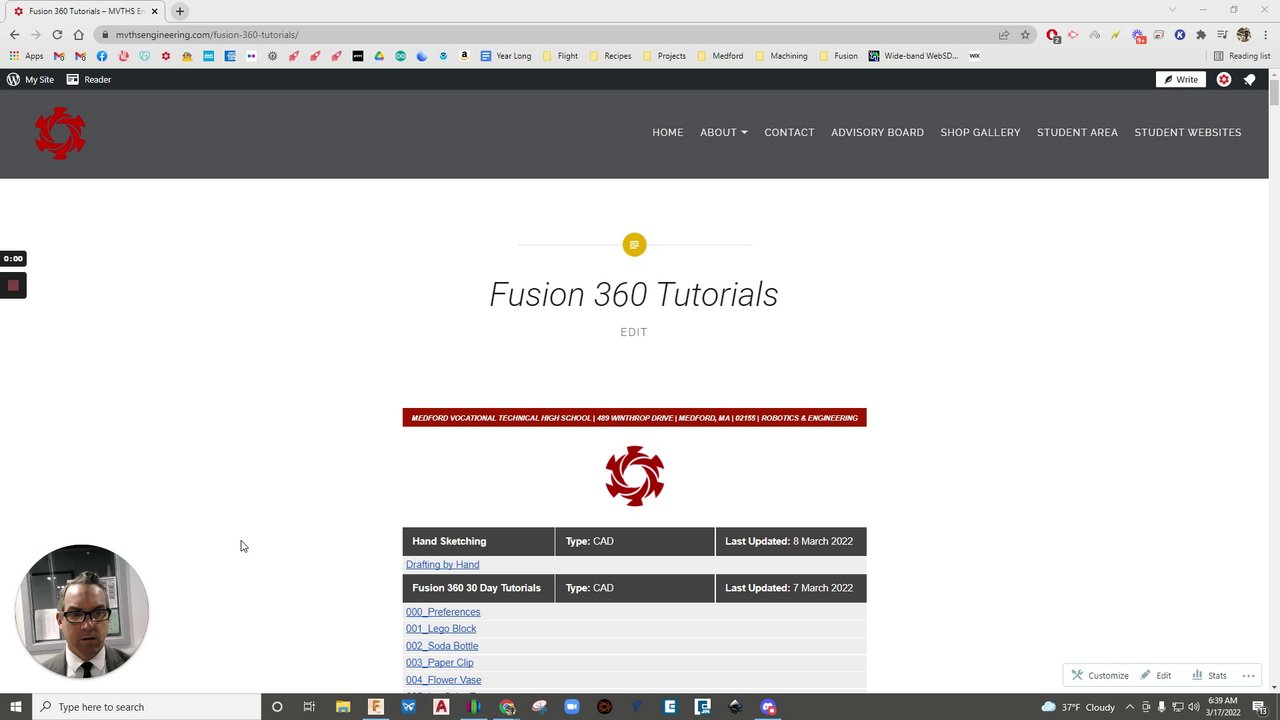Open the Amazon bookmark icon
This screenshot has height=720, width=1280.
pos(464,56)
